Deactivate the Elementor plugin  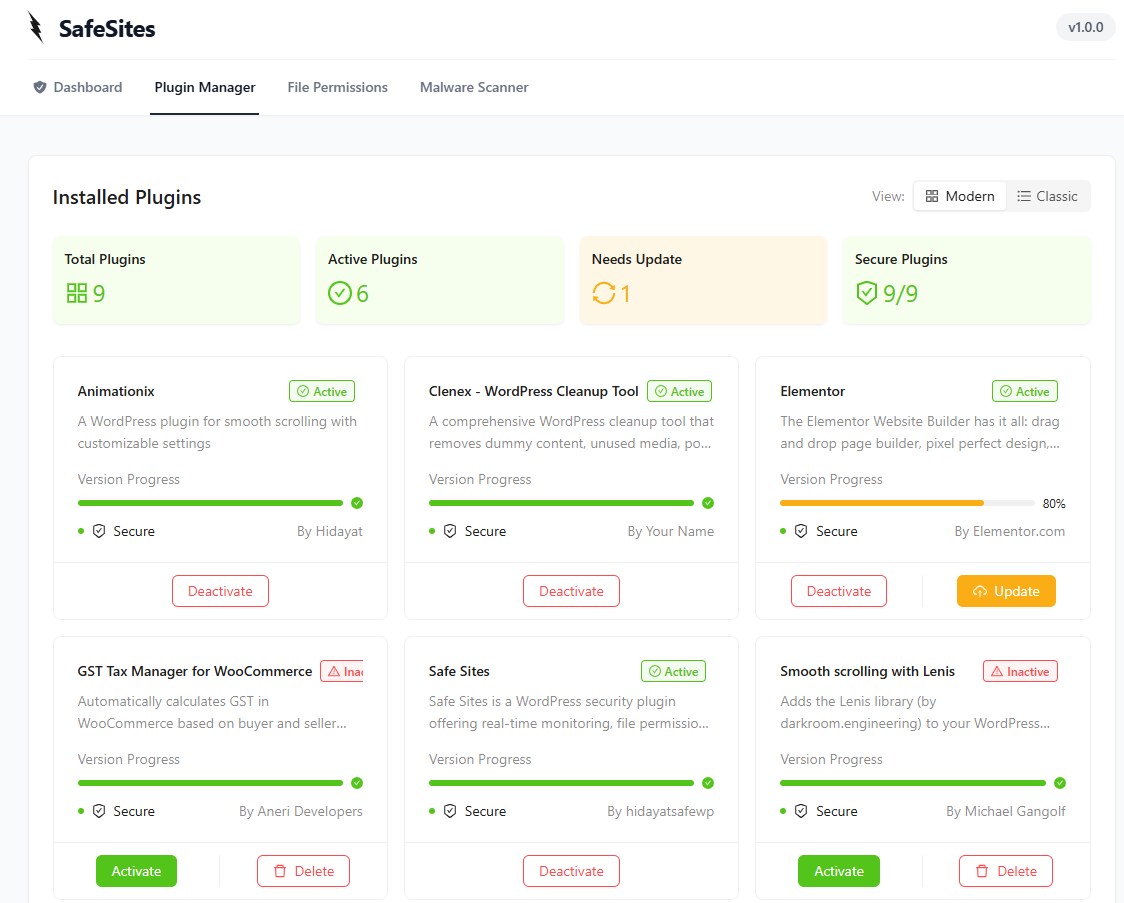point(839,591)
